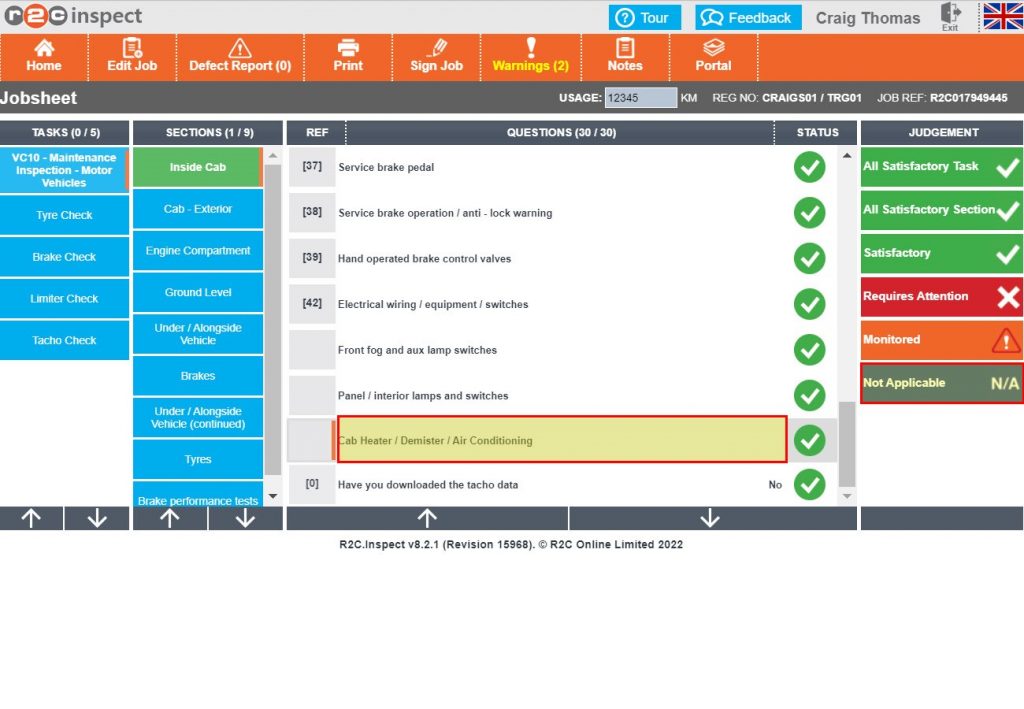
Task: Change the No answer on tacho data question
Action: click(x=775, y=485)
